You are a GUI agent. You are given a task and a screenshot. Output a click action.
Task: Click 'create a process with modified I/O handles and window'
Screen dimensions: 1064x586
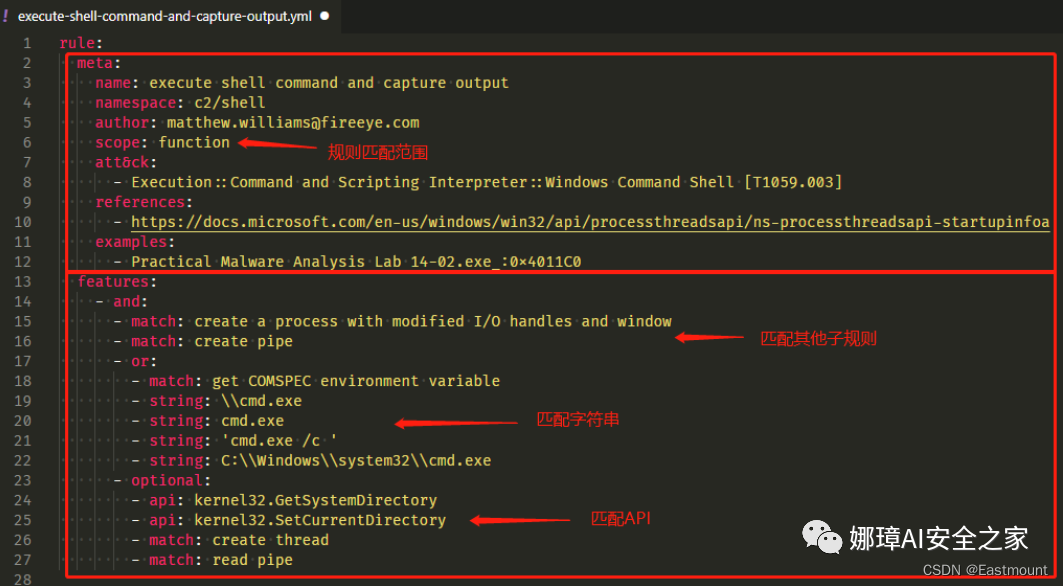point(433,321)
